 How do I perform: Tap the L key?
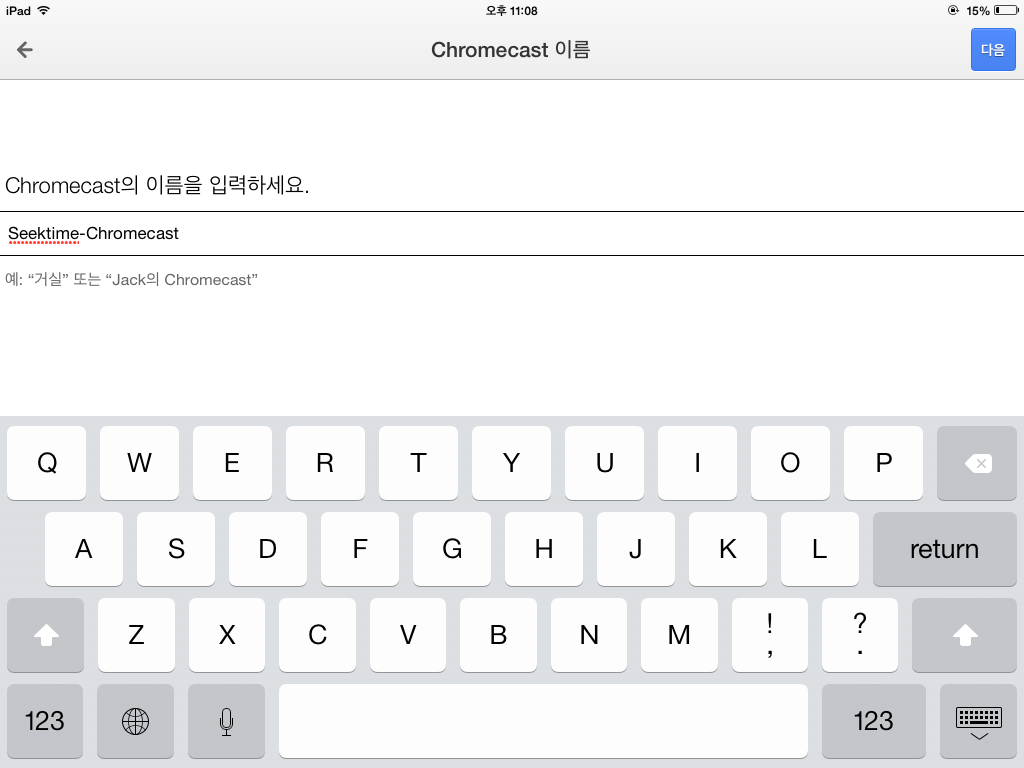(820, 549)
